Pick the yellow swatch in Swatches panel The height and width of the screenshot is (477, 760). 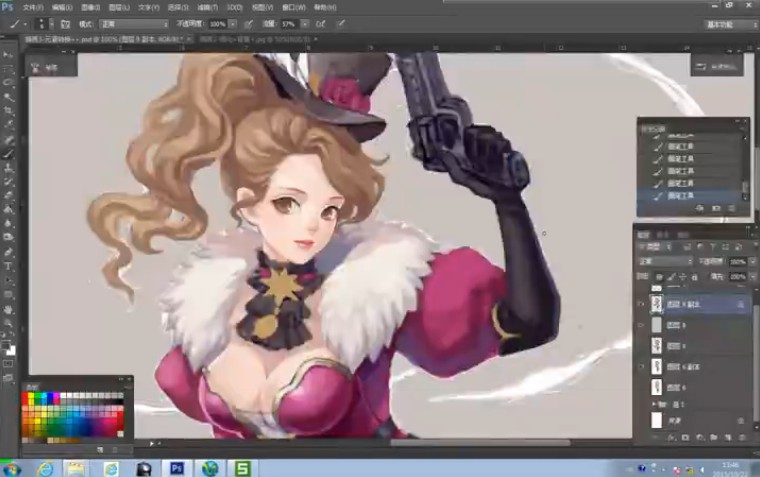click(x=31, y=396)
